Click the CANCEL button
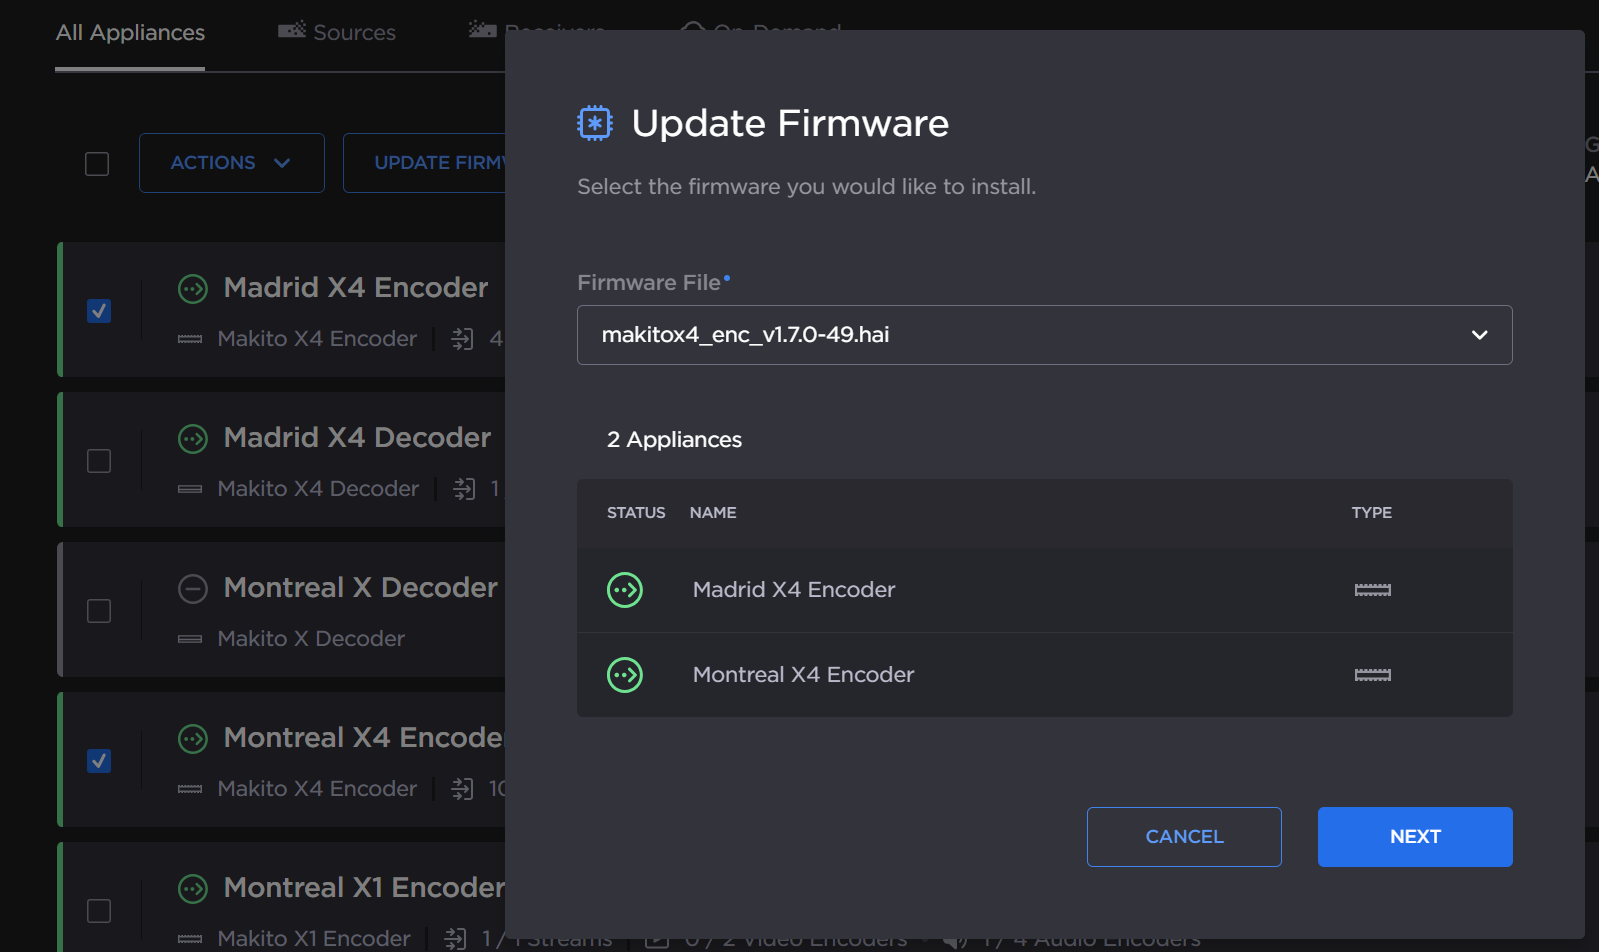The image size is (1599, 952). point(1183,837)
